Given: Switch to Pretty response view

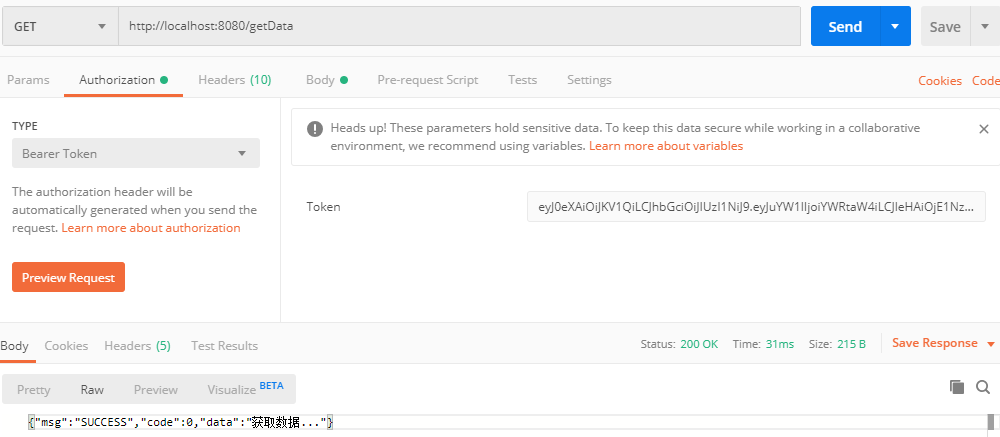Looking at the screenshot, I should tap(34, 389).
